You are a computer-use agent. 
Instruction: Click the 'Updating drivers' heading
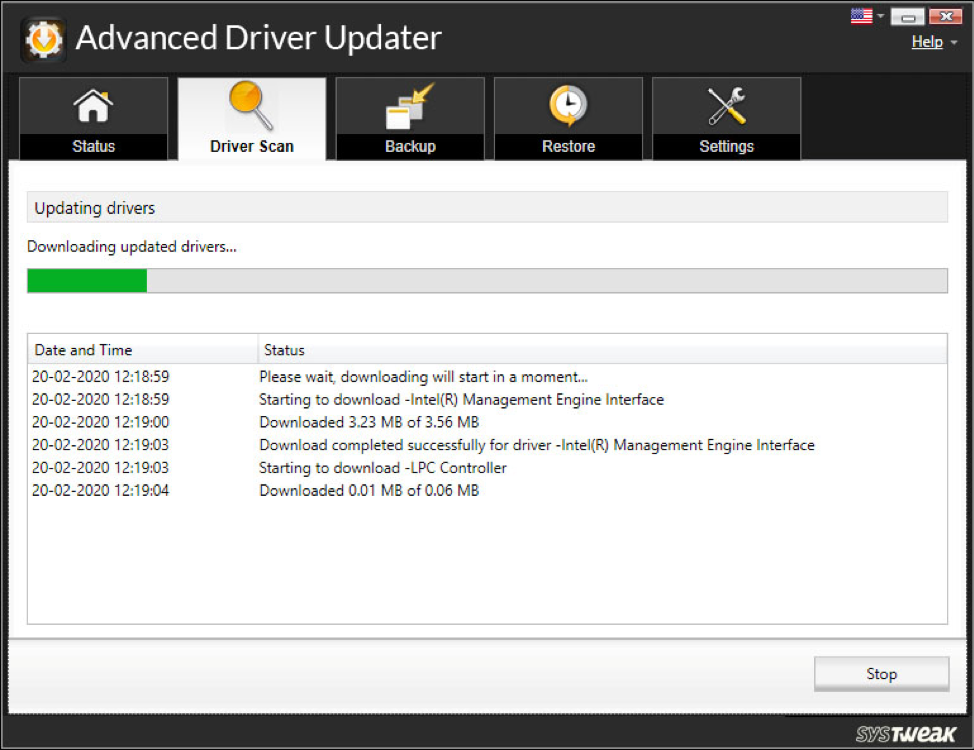(94, 208)
